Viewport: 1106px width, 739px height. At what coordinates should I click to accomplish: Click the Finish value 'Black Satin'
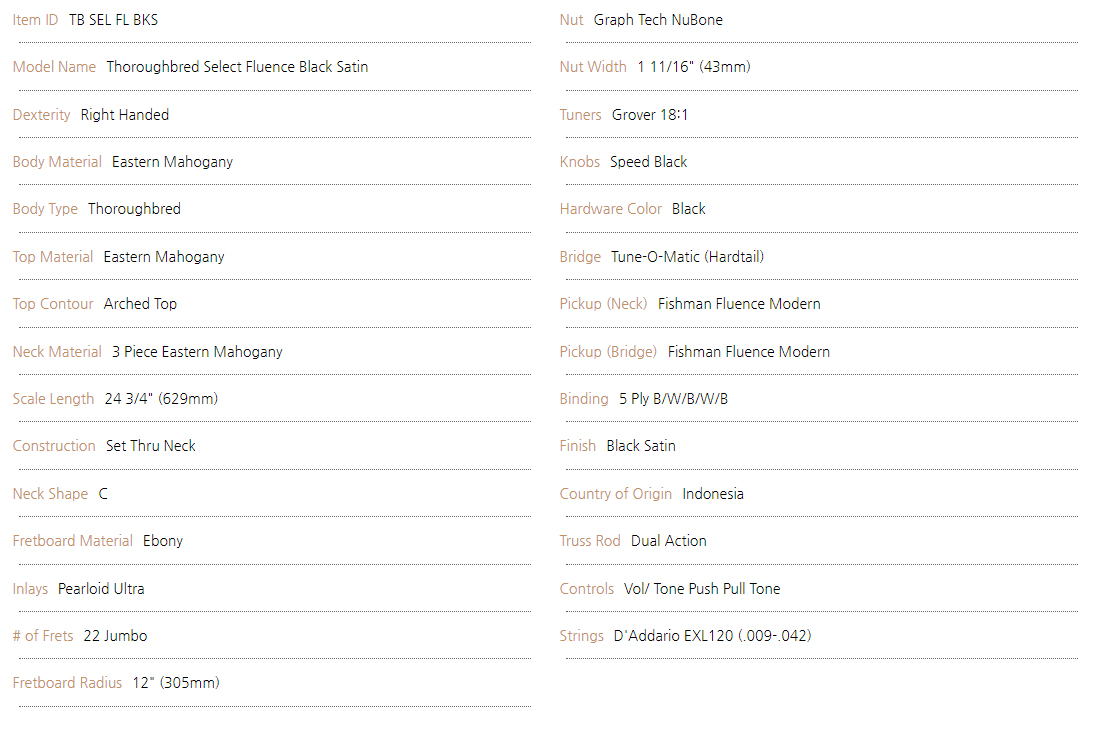(x=641, y=446)
